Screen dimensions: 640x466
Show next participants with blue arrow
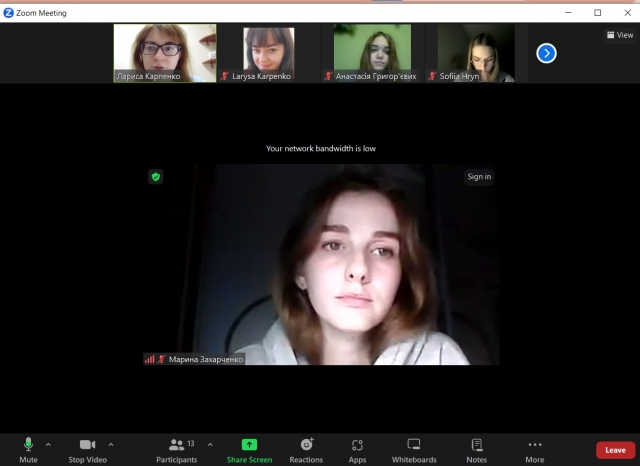tap(546, 53)
